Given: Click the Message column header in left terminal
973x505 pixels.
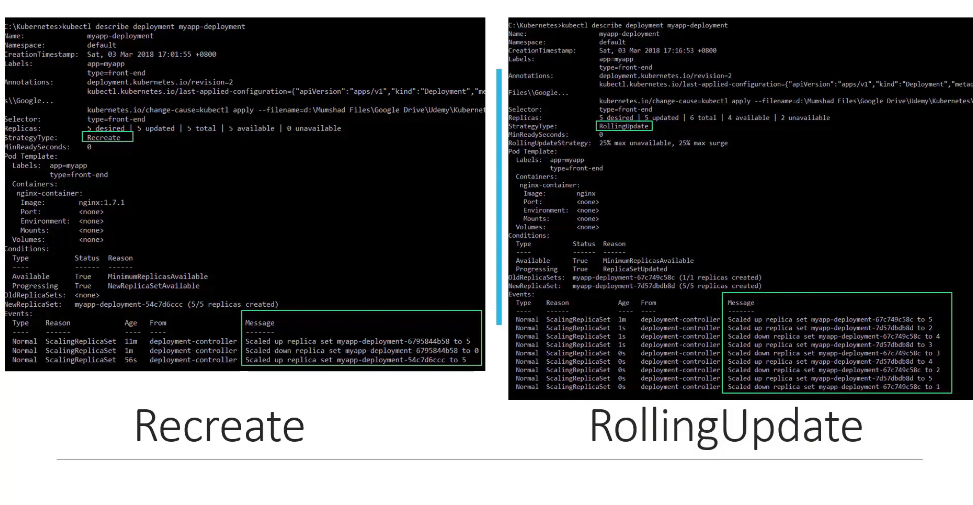Looking at the screenshot, I should [259, 323].
